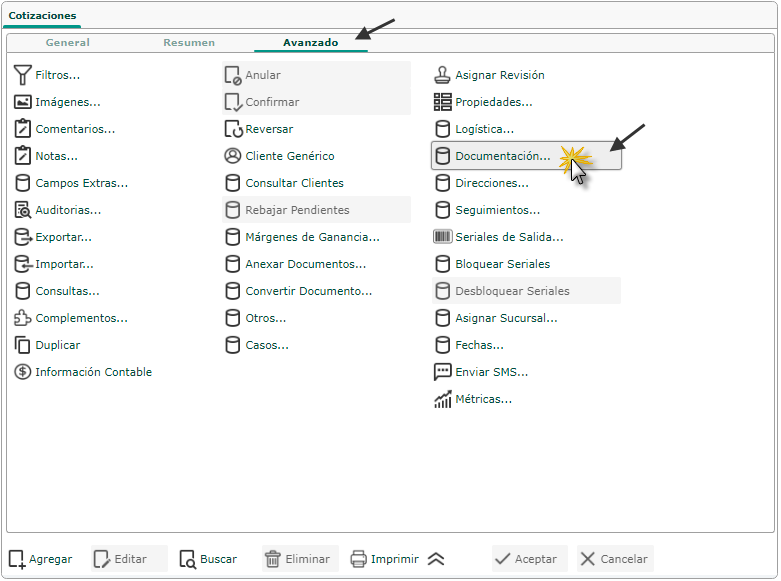Click the Anular document icon

pyautogui.click(x=233, y=75)
